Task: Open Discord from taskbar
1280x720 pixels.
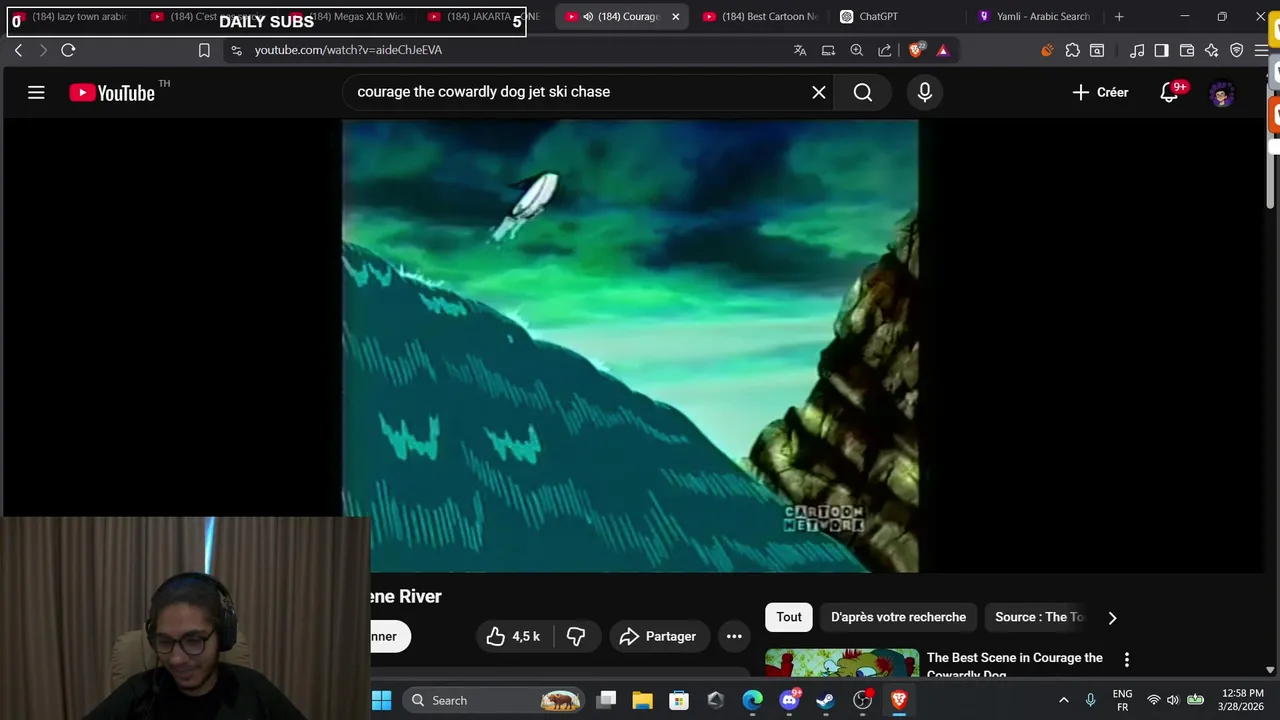Action: tap(789, 701)
